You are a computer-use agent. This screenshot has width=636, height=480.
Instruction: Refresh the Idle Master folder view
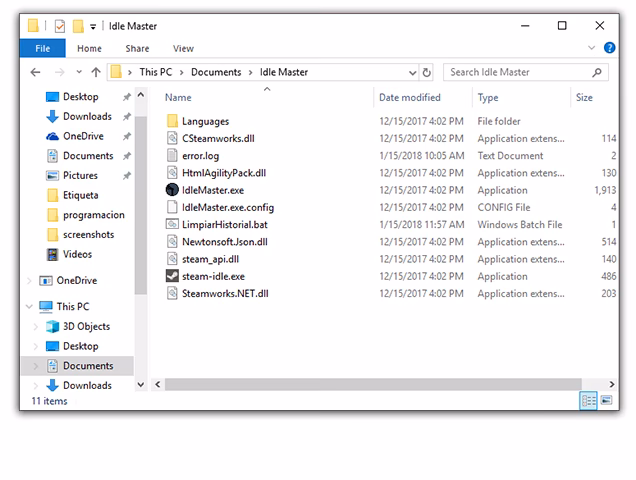pos(426,72)
